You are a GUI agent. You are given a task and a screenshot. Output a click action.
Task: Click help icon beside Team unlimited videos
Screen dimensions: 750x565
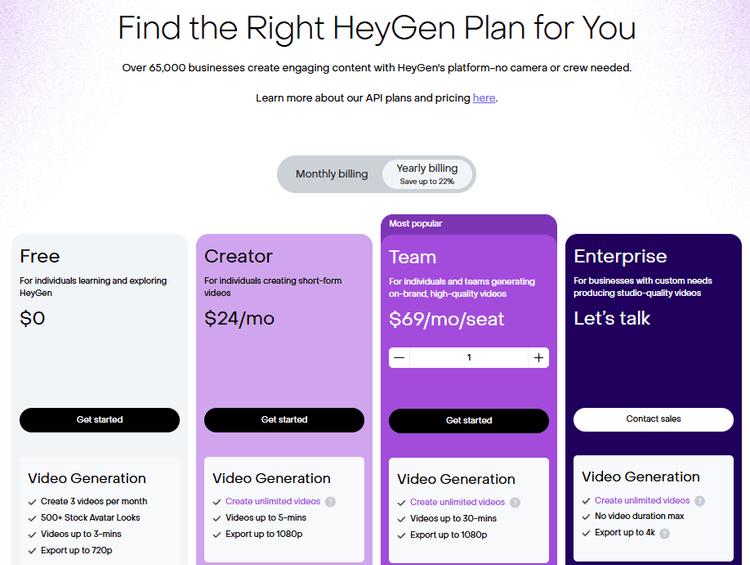pos(515,502)
